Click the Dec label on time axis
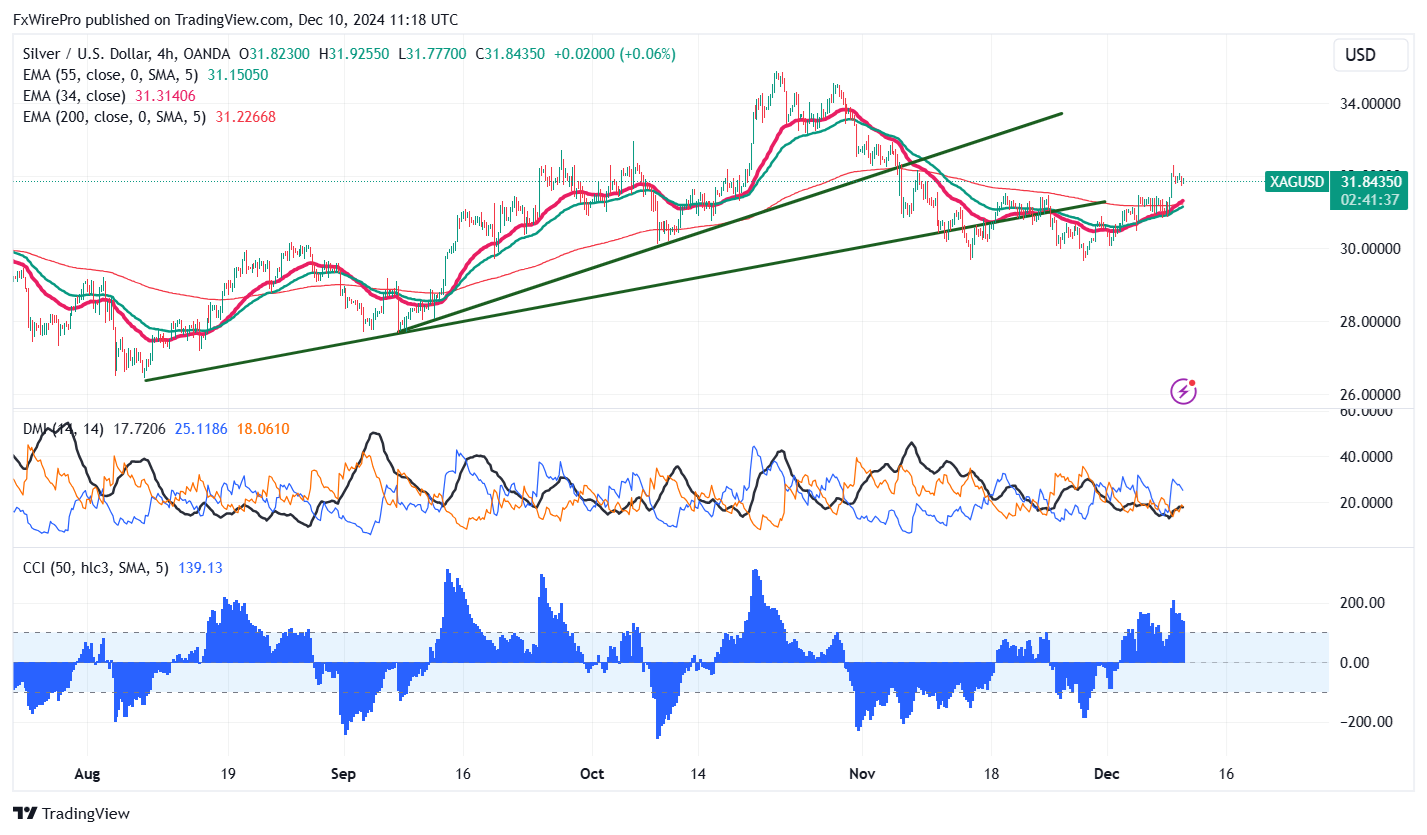 click(x=1107, y=774)
